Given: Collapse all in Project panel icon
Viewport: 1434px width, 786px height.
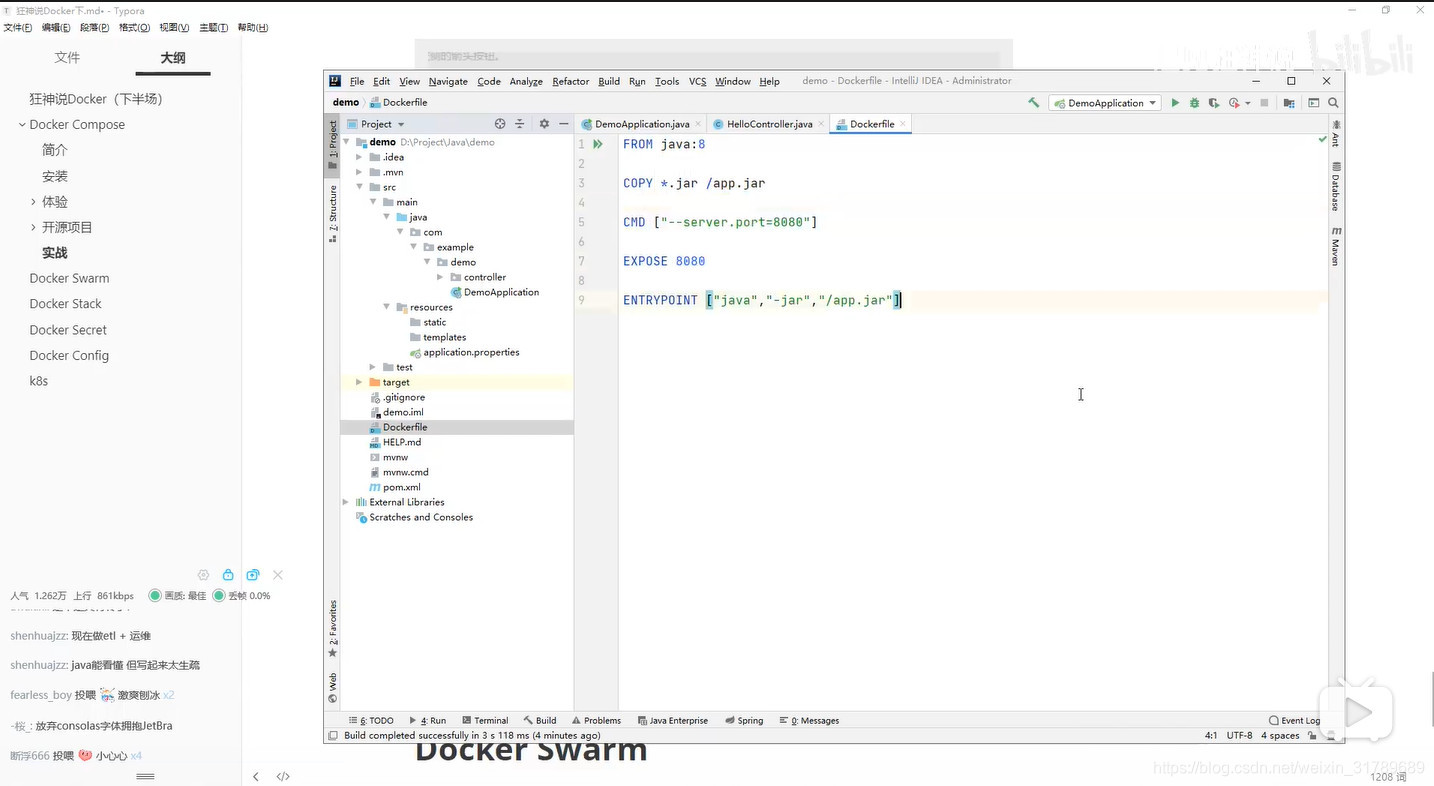Looking at the screenshot, I should tap(520, 124).
